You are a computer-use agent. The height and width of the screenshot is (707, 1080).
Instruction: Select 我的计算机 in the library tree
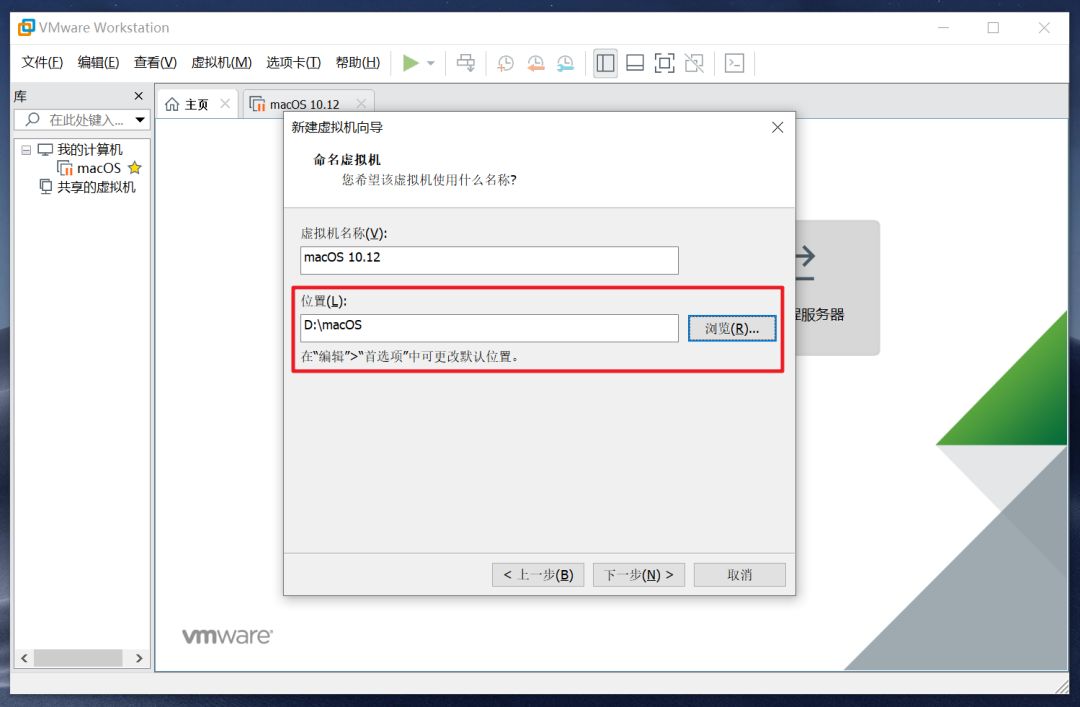tap(90, 150)
